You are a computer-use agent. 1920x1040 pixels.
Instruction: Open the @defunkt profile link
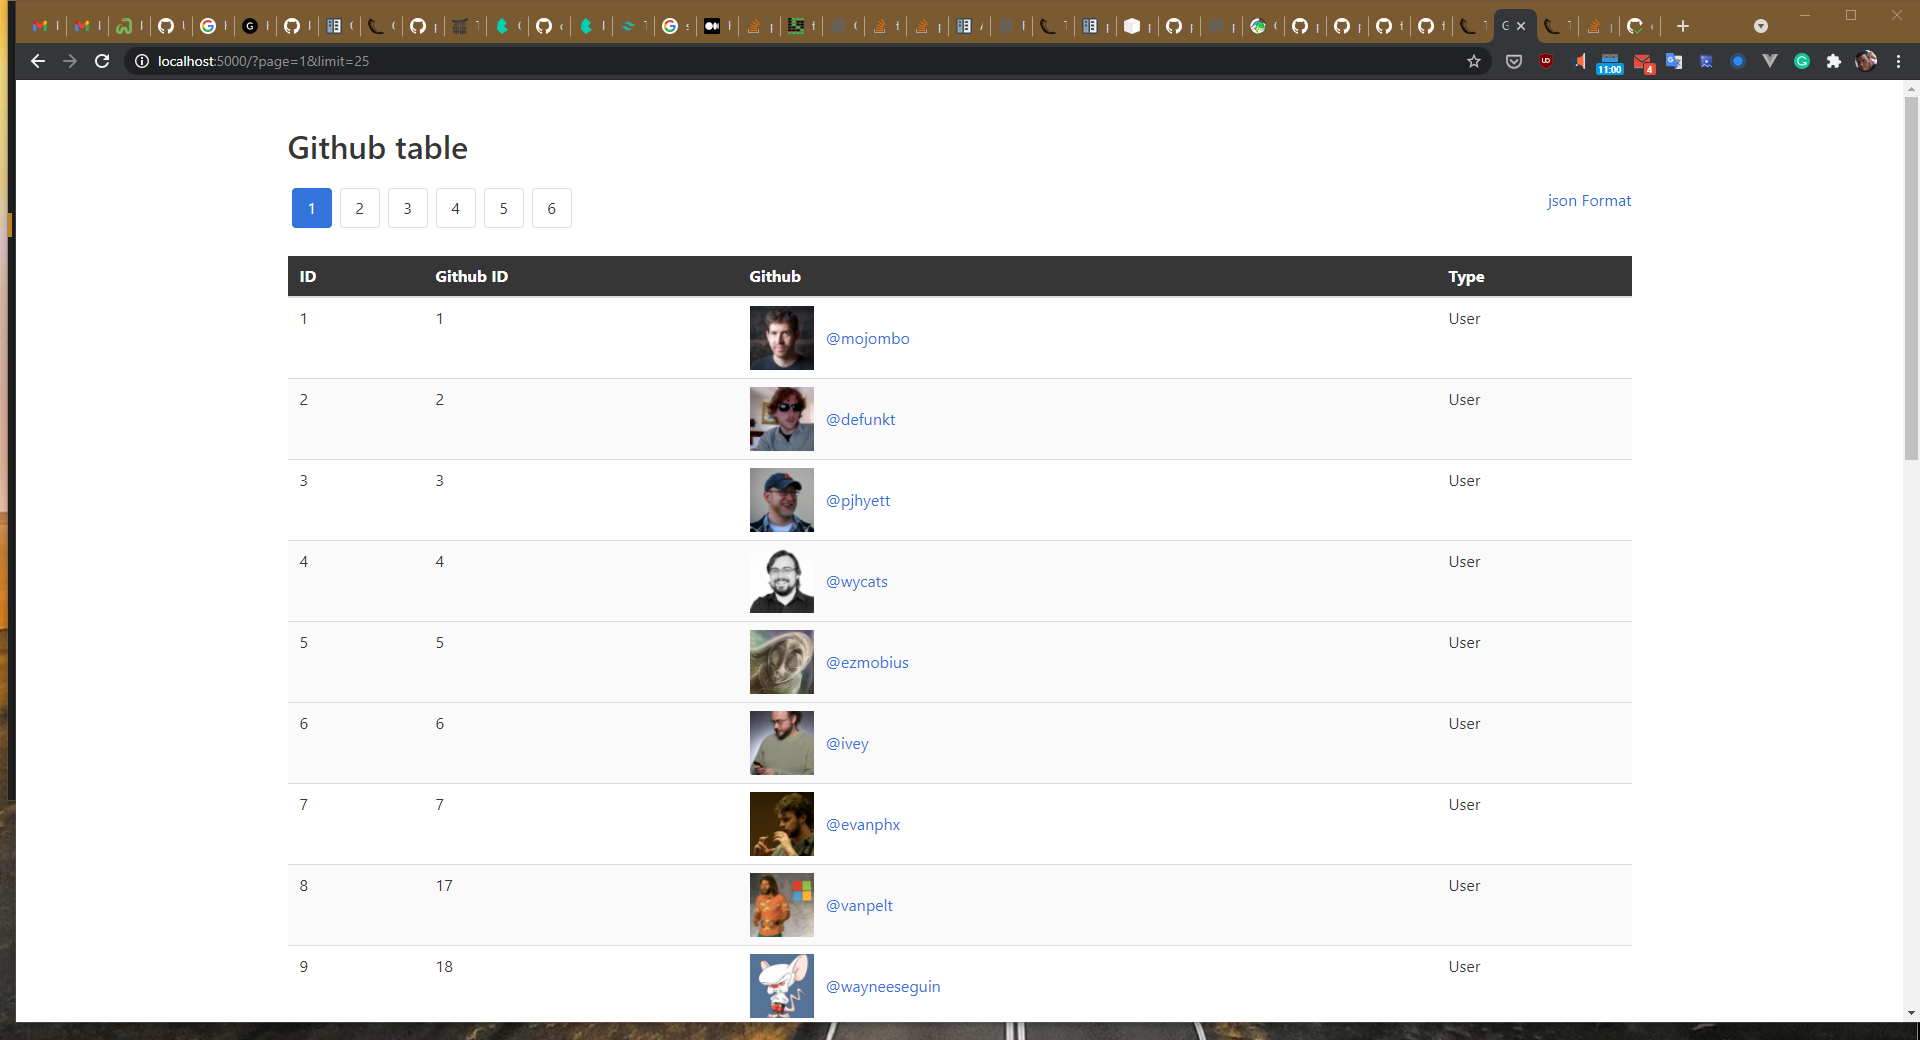[x=861, y=420]
